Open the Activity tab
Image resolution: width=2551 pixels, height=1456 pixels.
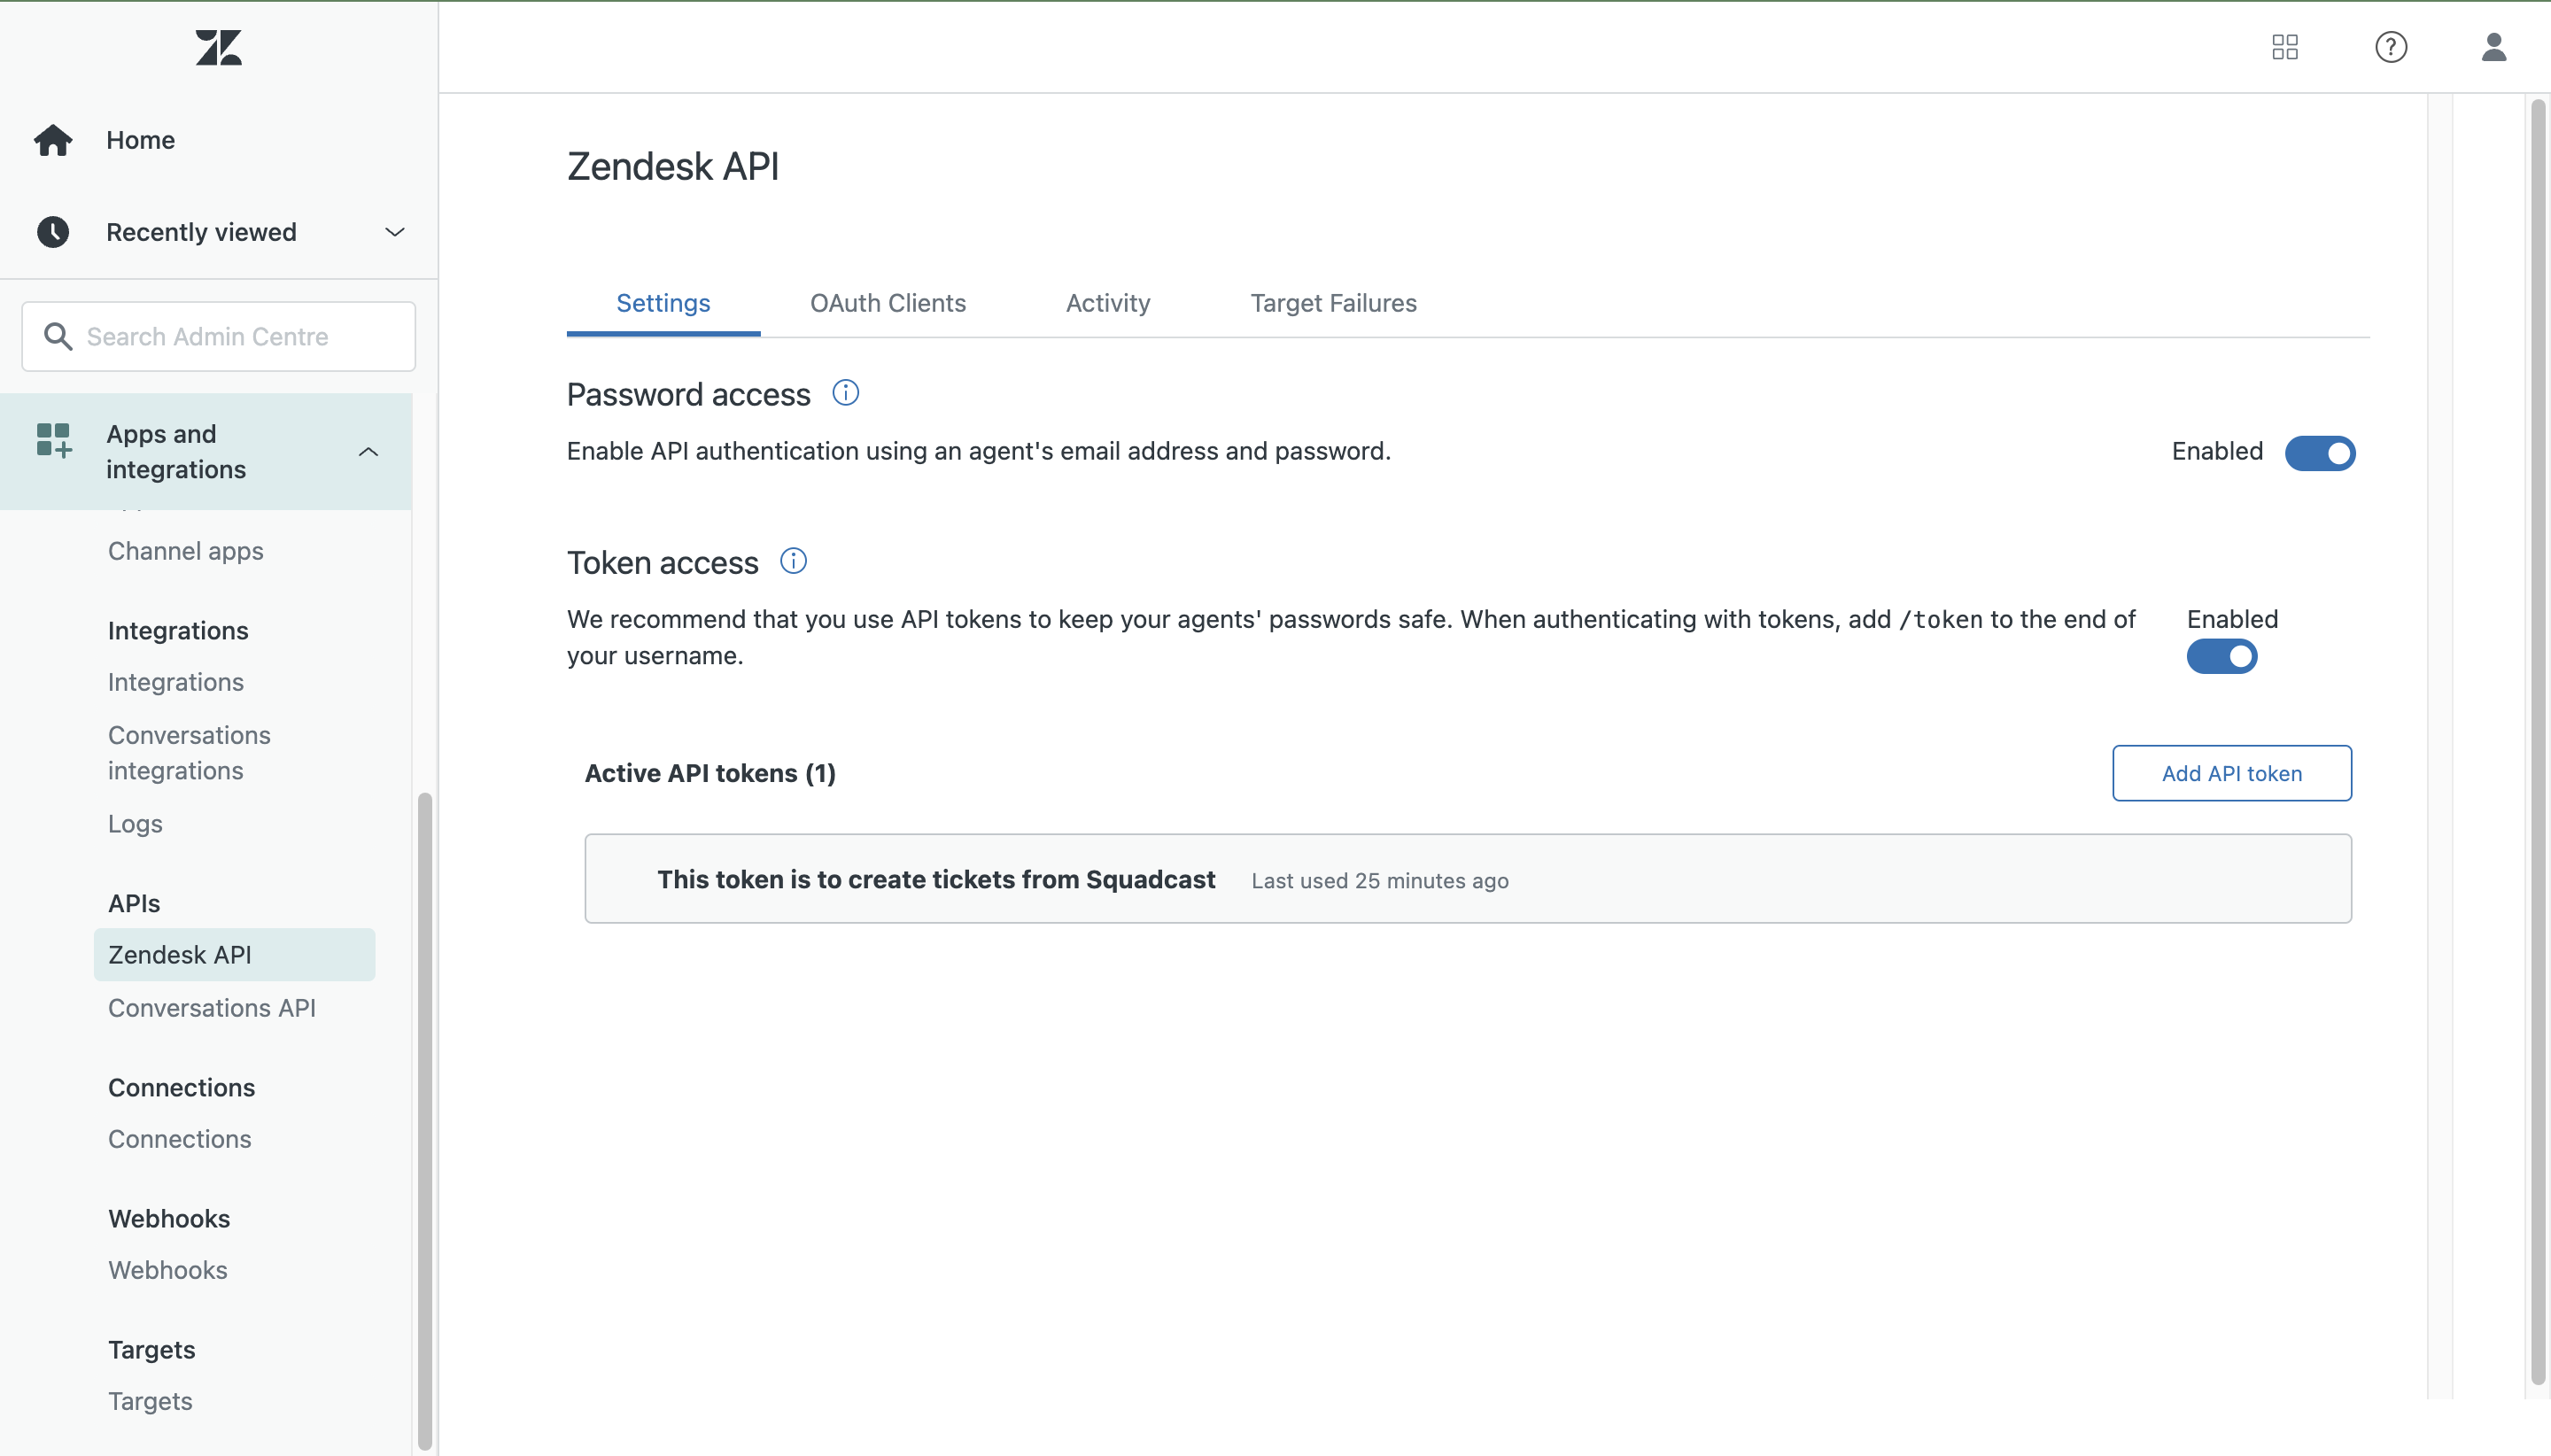(x=1108, y=303)
